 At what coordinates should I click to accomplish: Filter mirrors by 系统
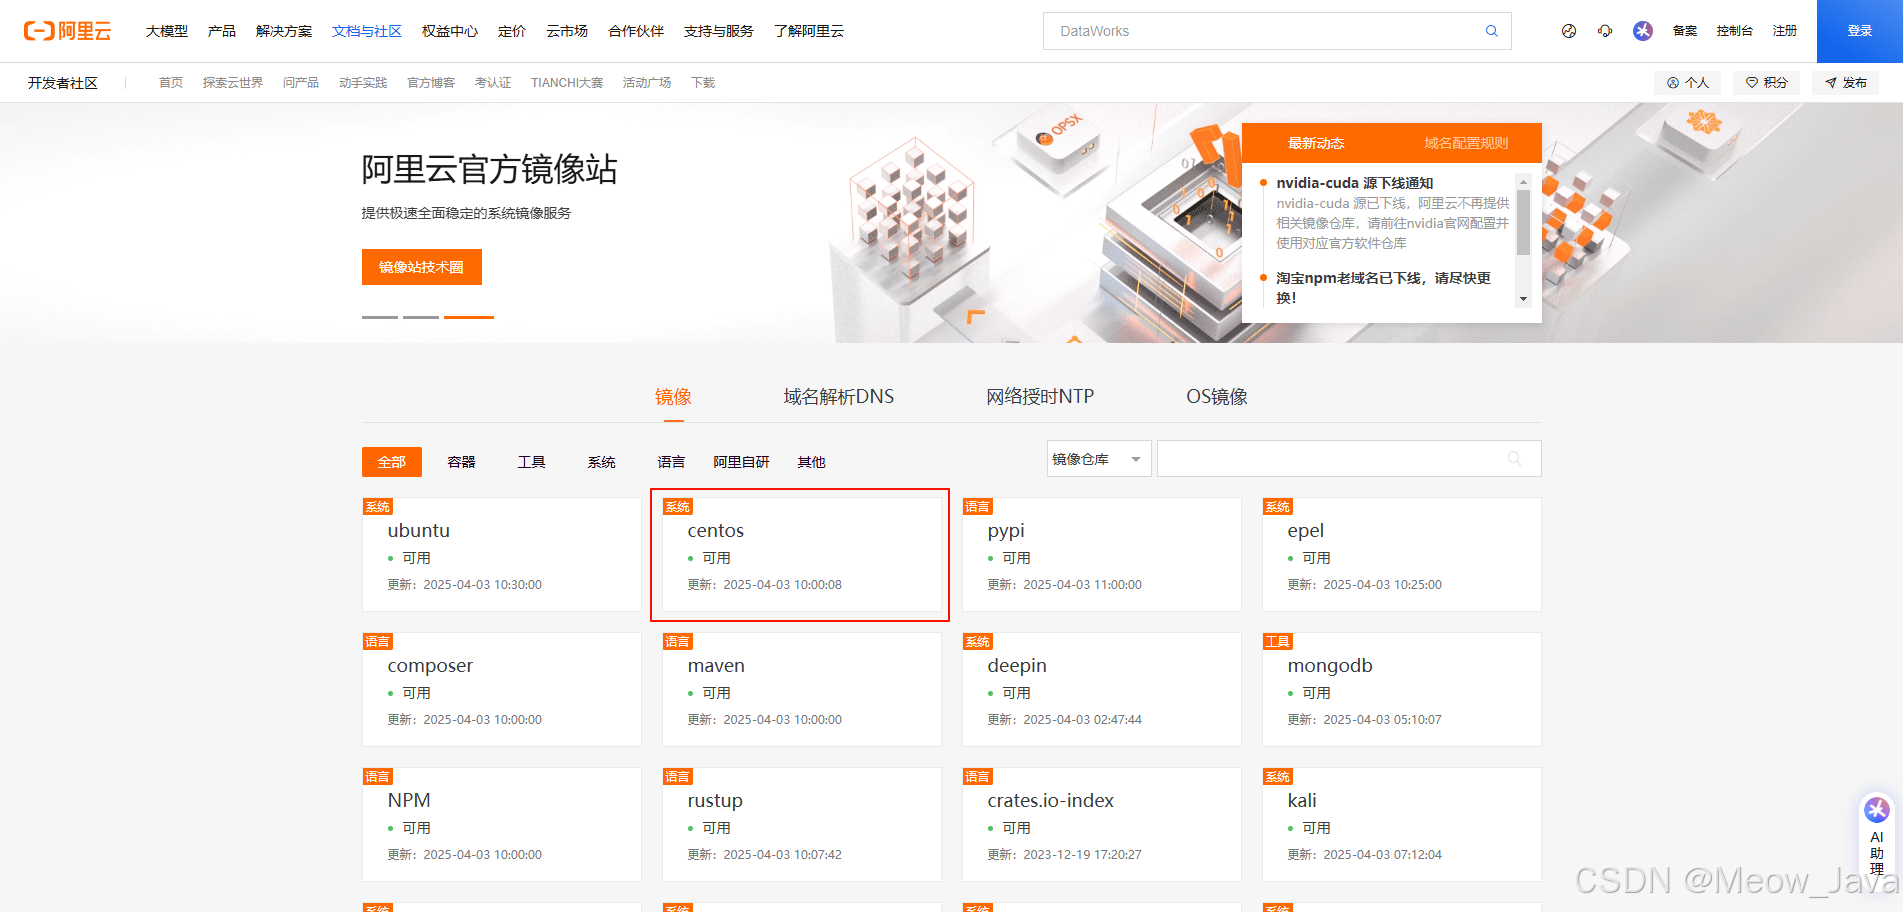602,462
